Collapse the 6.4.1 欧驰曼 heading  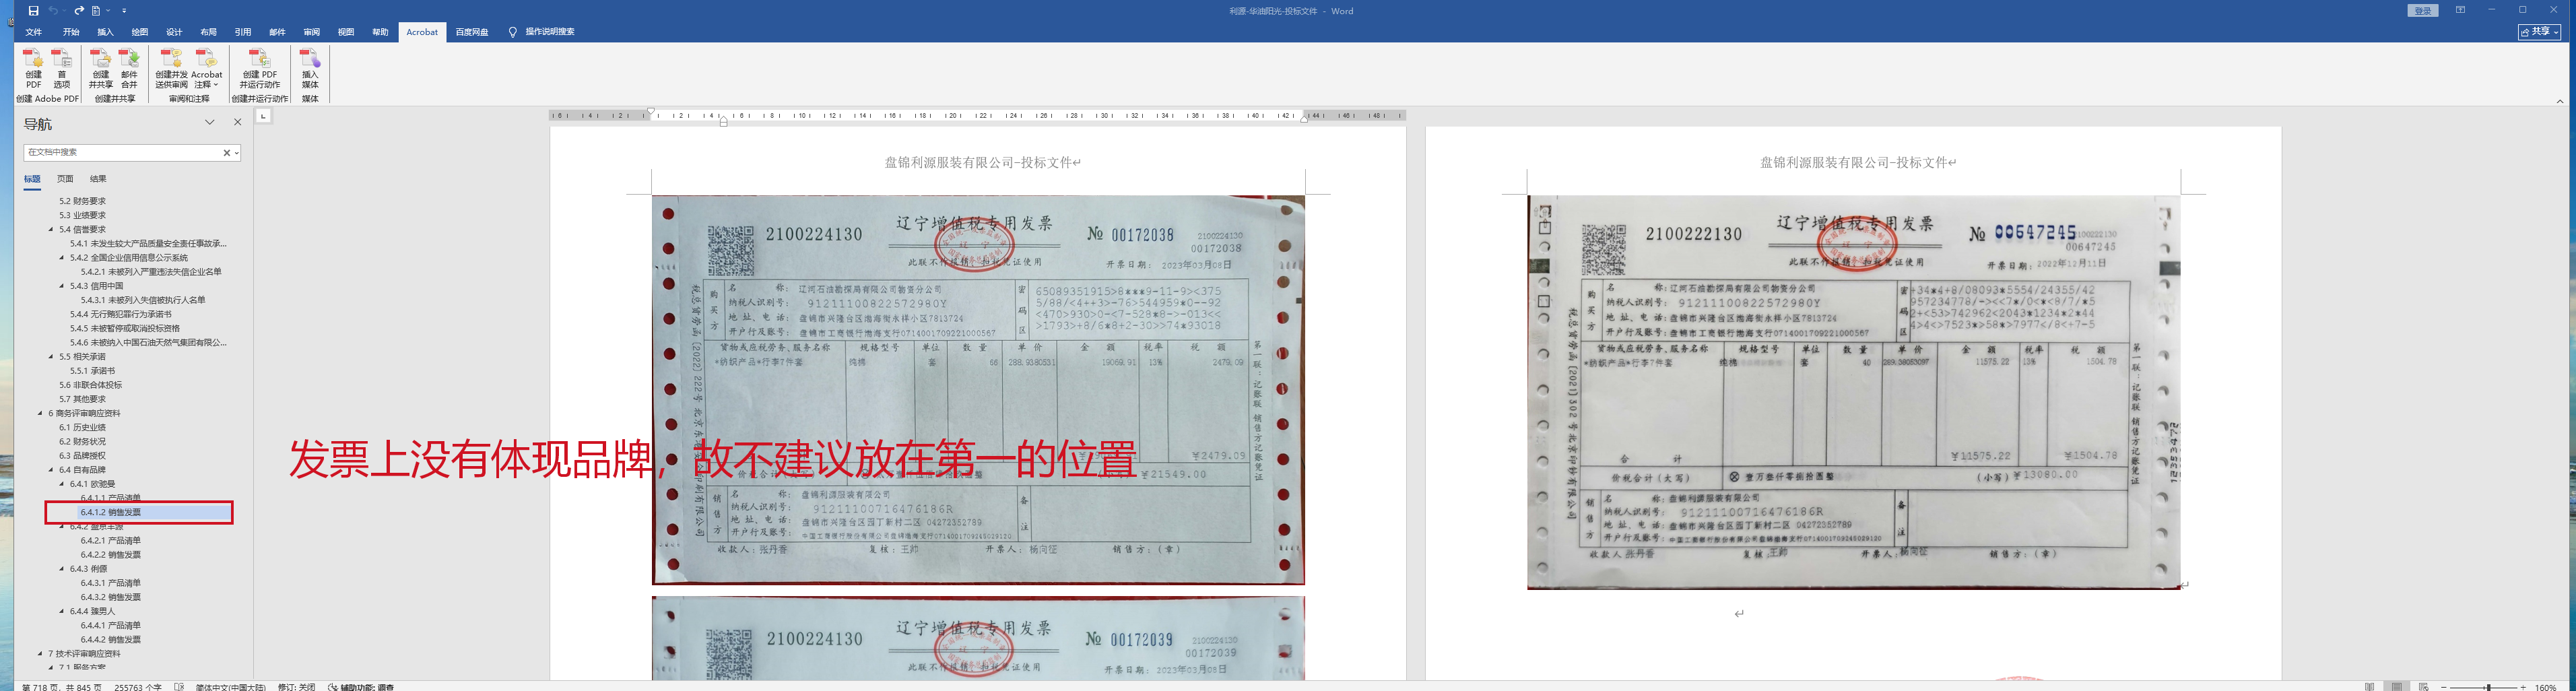click(62, 484)
